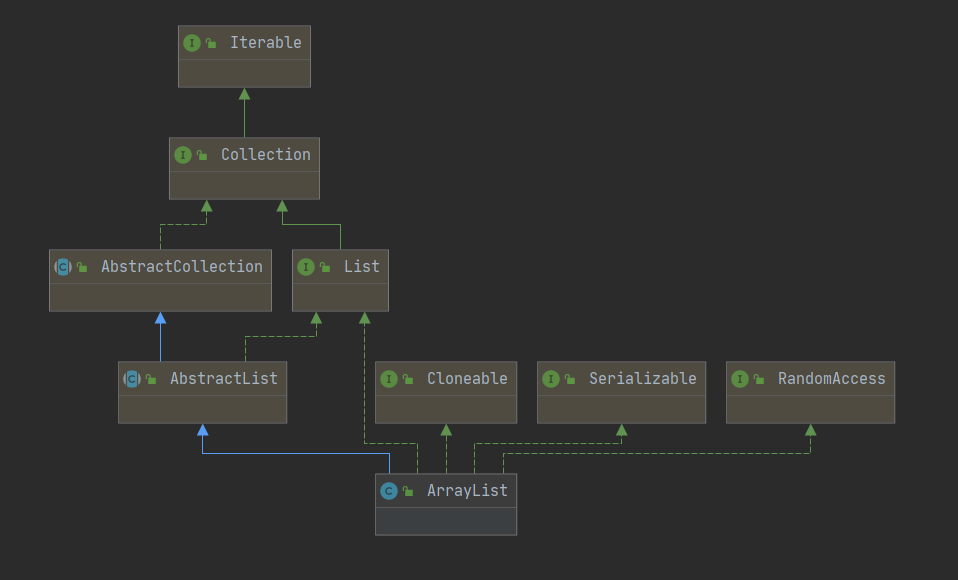958x580 pixels.
Task: Select the class icon on AbstractCollection node
Action: [63, 266]
